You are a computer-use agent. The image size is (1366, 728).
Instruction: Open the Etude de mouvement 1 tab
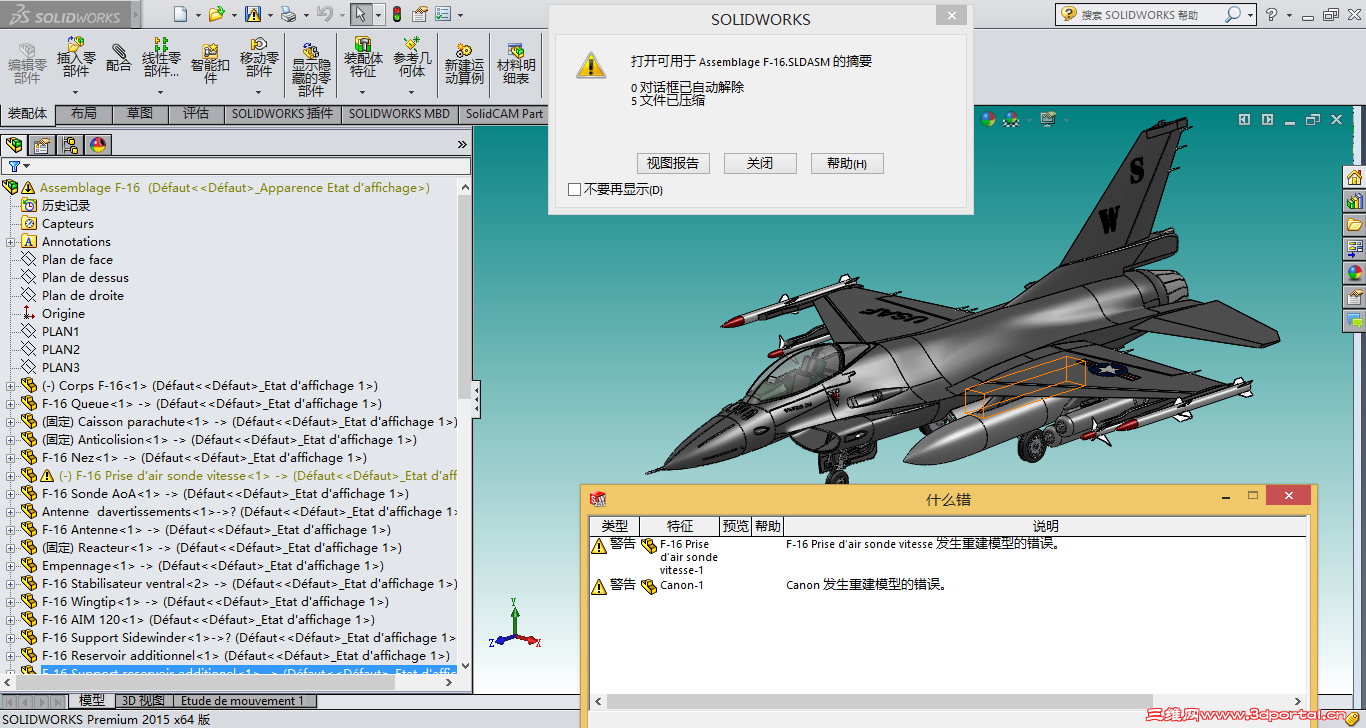pyautogui.click(x=243, y=701)
